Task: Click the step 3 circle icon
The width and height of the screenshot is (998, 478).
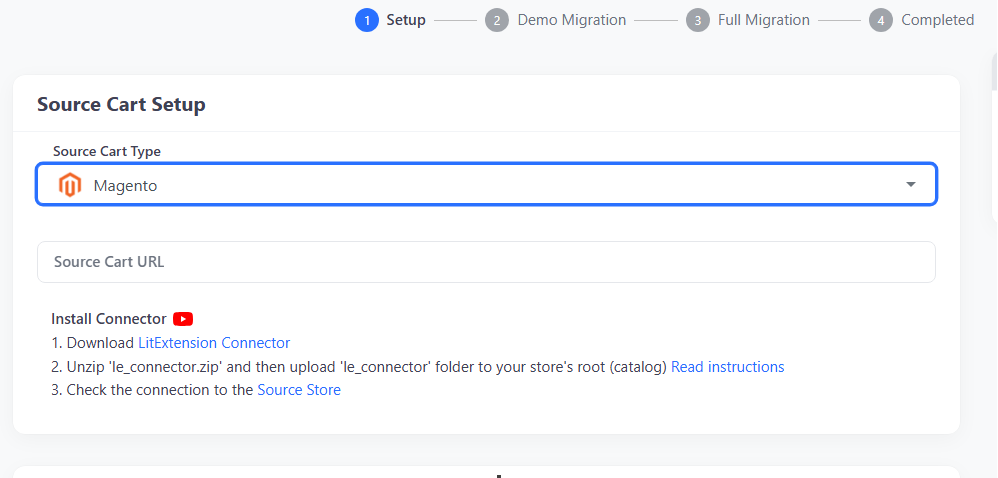Action: pos(698,20)
